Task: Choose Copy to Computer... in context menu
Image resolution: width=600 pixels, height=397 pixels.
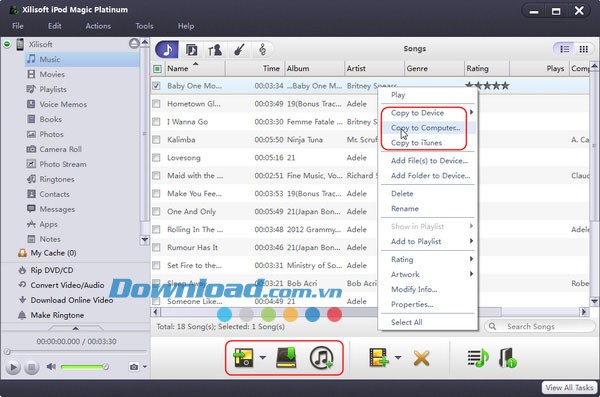Action: tap(429, 127)
